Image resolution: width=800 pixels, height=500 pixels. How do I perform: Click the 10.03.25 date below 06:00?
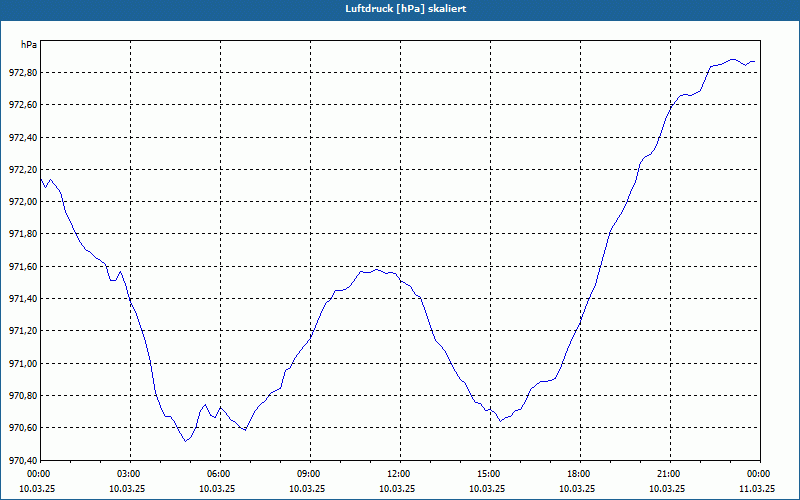tap(217, 489)
